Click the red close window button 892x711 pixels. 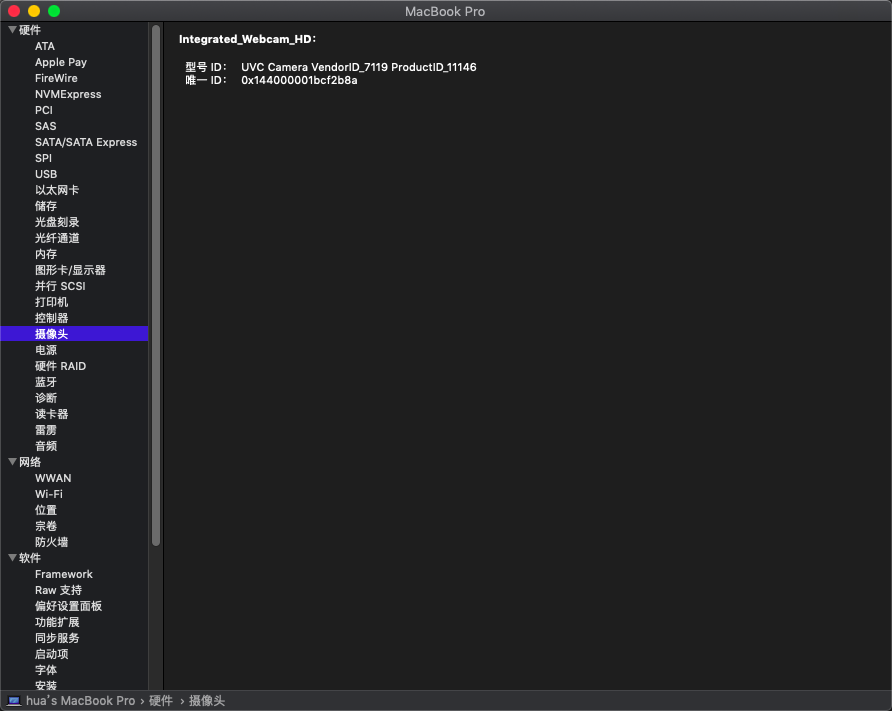(14, 11)
